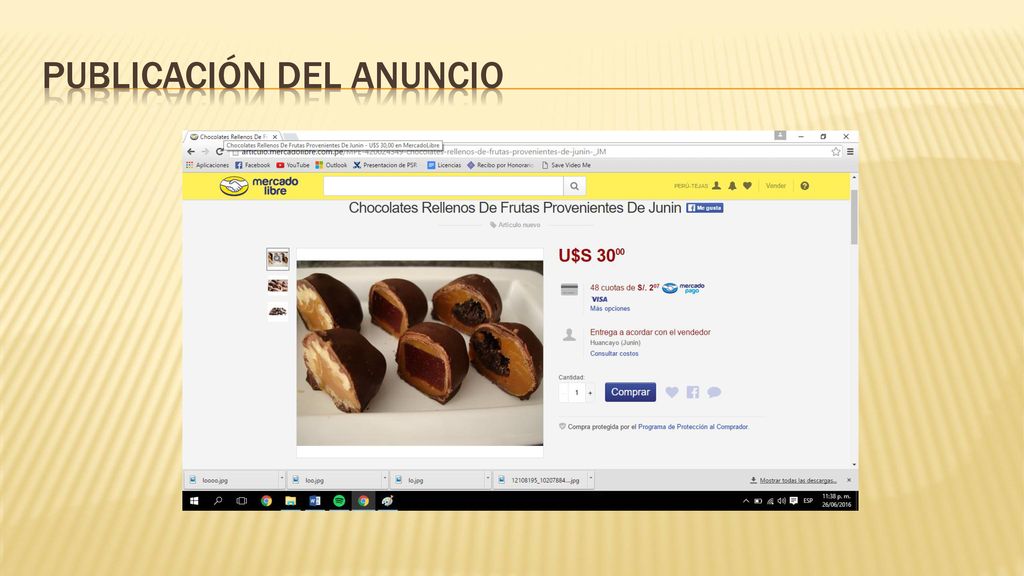
Task: Increase quantity with plus button
Action: 590,392
